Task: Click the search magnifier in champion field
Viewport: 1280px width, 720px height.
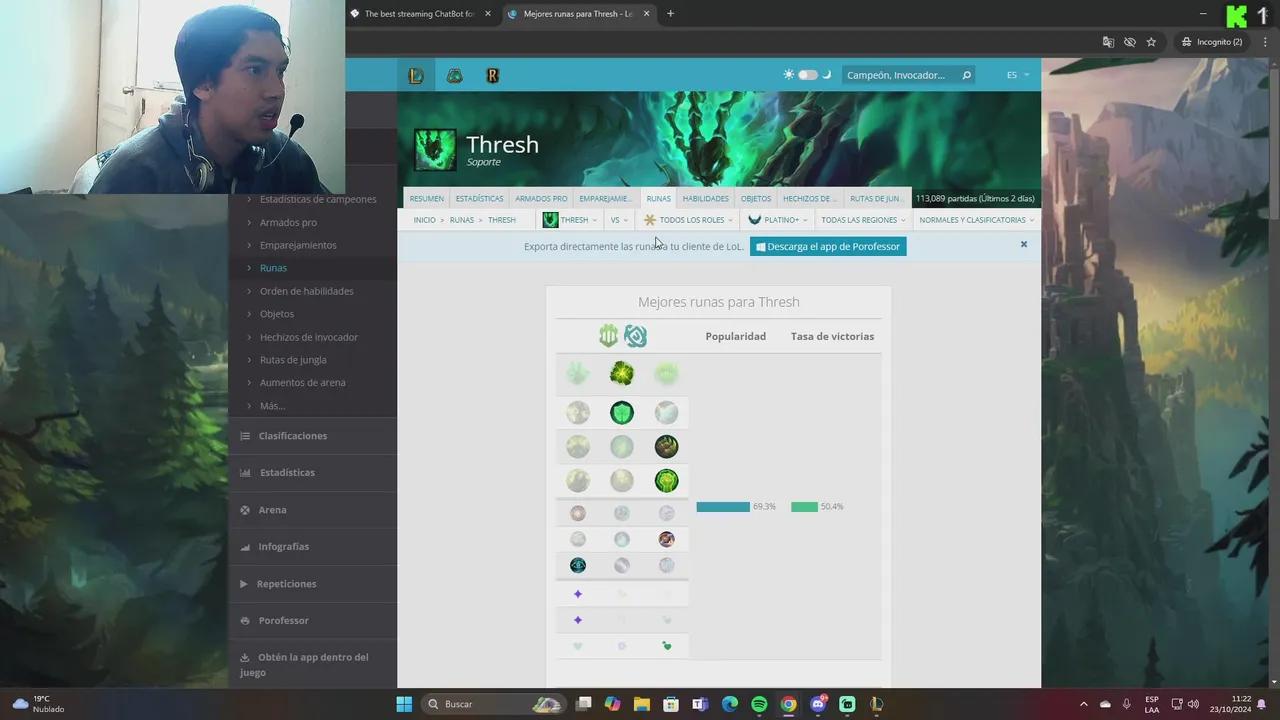Action: pyautogui.click(x=966, y=75)
